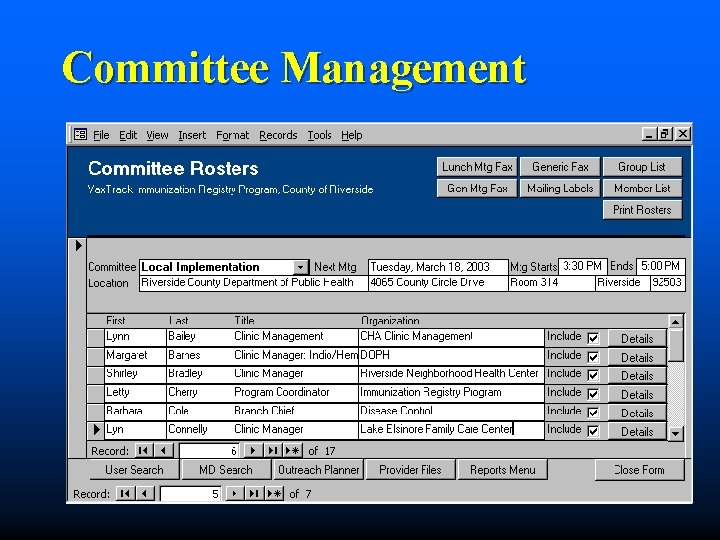
Task: Click the Program Coordinator title cell
Action: pyautogui.click(x=295, y=393)
